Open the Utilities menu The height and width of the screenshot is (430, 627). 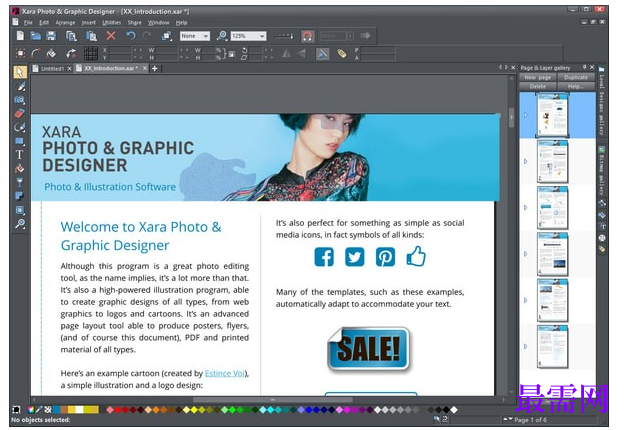point(112,23)
